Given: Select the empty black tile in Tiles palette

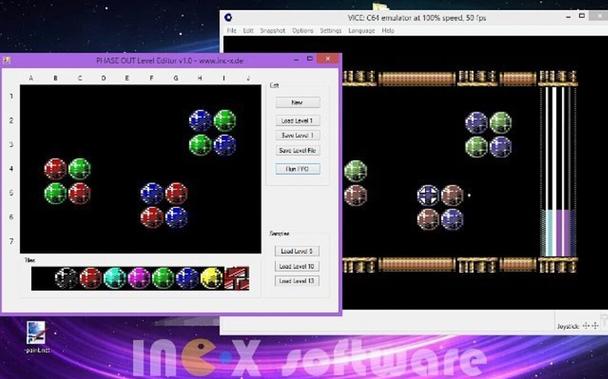Looking at the screenshot, I should (43, 279).
